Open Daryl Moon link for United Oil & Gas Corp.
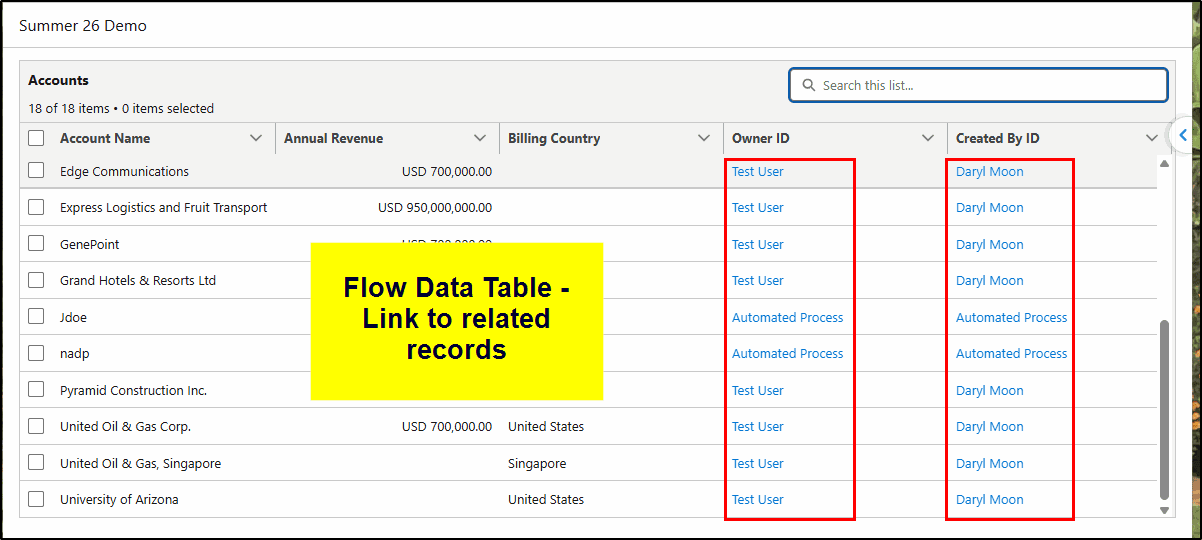The width and height of the screenshot is (1202, 540). click(989, 426)
